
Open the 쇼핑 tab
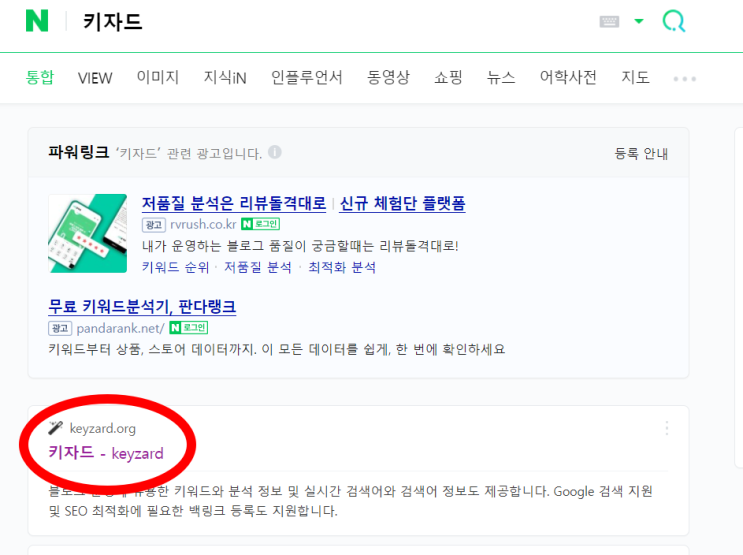pyautogui.click(x=448, y=77)
